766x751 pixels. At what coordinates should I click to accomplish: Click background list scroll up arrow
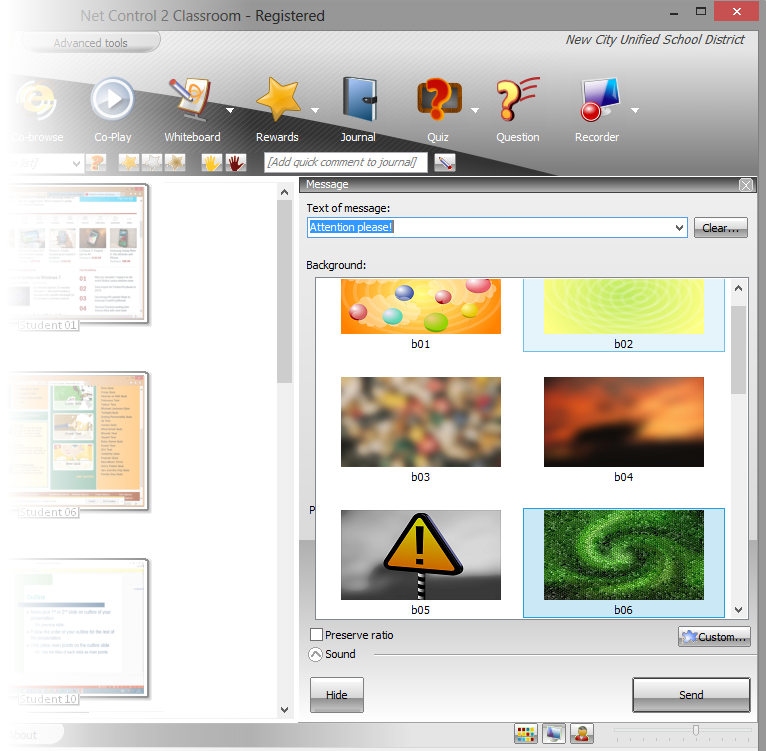click(x=739, y=288)
